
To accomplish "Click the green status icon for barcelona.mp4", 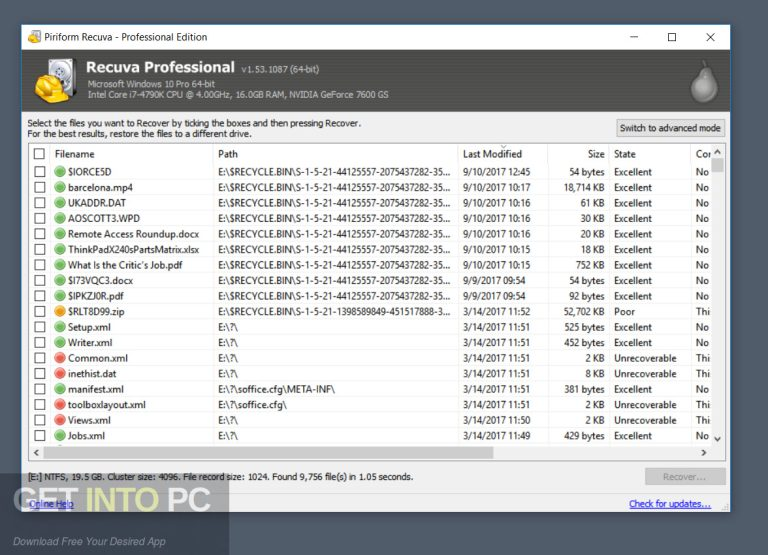I will (60, 187).
